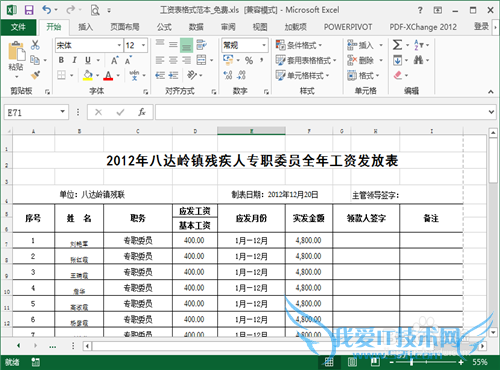Copy selection with the copy icon
This screenshot has width=500, height=370.
(x=35, y=60)
